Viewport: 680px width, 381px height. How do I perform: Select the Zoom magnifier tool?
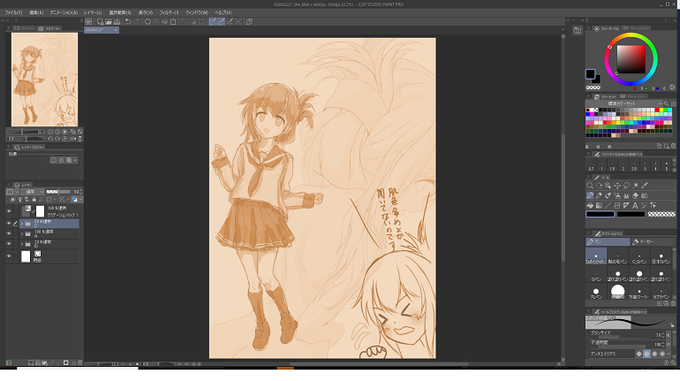coord(590,186)
